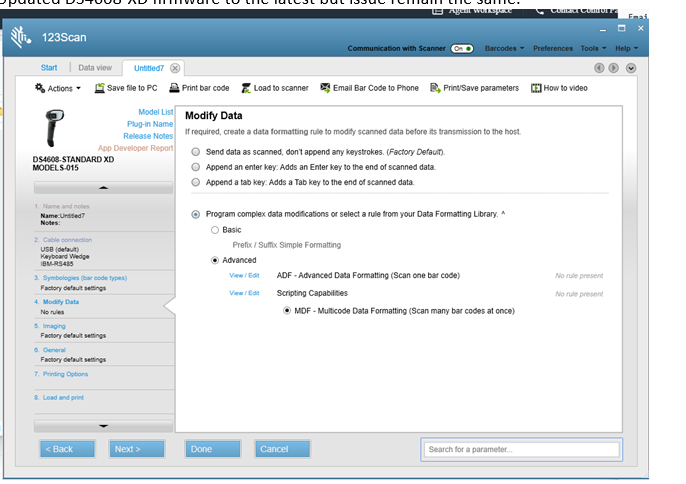Click the Save file to PC label
Screen dimensions: 686x484
tap(132, 88)
